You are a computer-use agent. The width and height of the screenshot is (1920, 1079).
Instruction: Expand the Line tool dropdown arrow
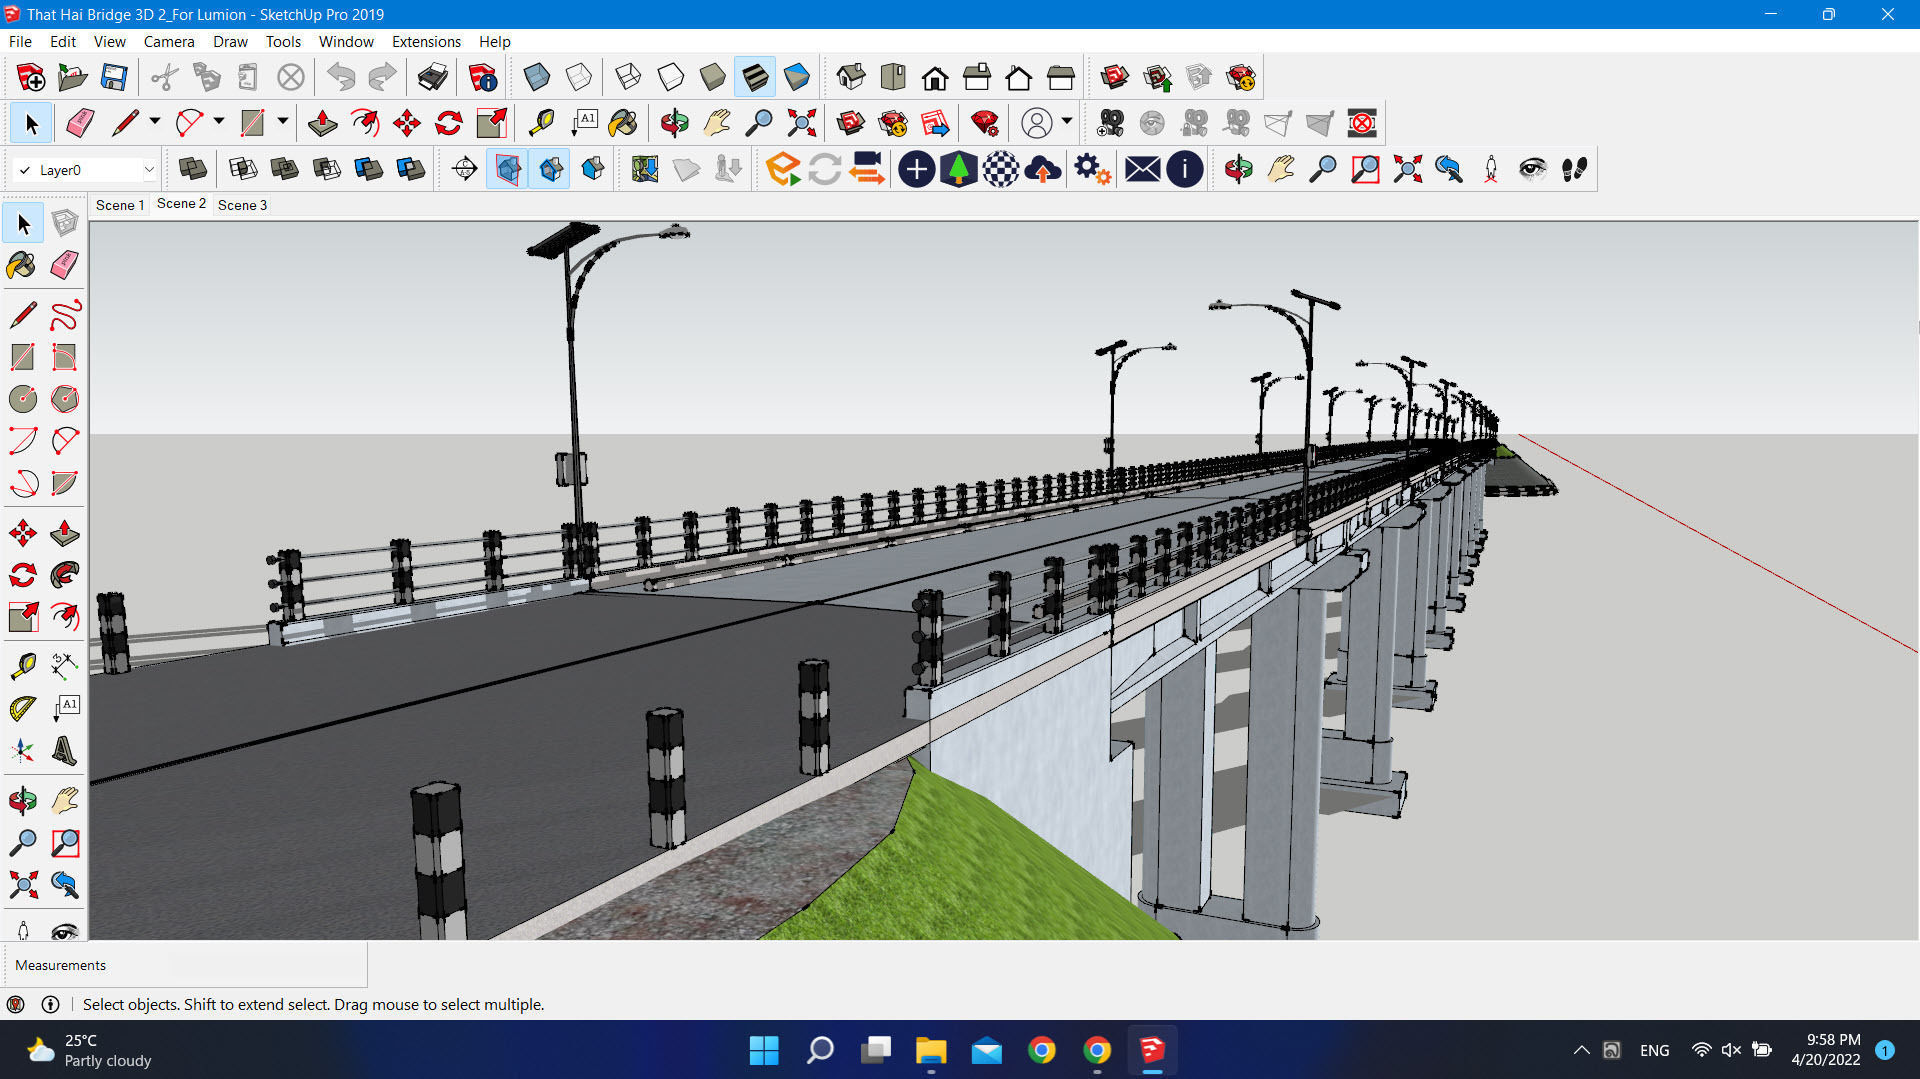coord(155,122)
